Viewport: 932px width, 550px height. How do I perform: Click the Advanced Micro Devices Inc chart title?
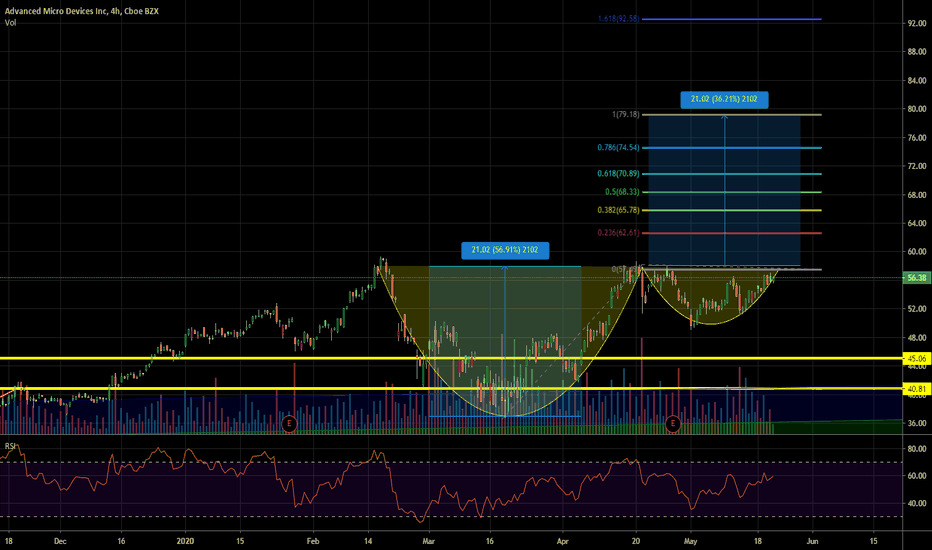click(x=81, y=11)
